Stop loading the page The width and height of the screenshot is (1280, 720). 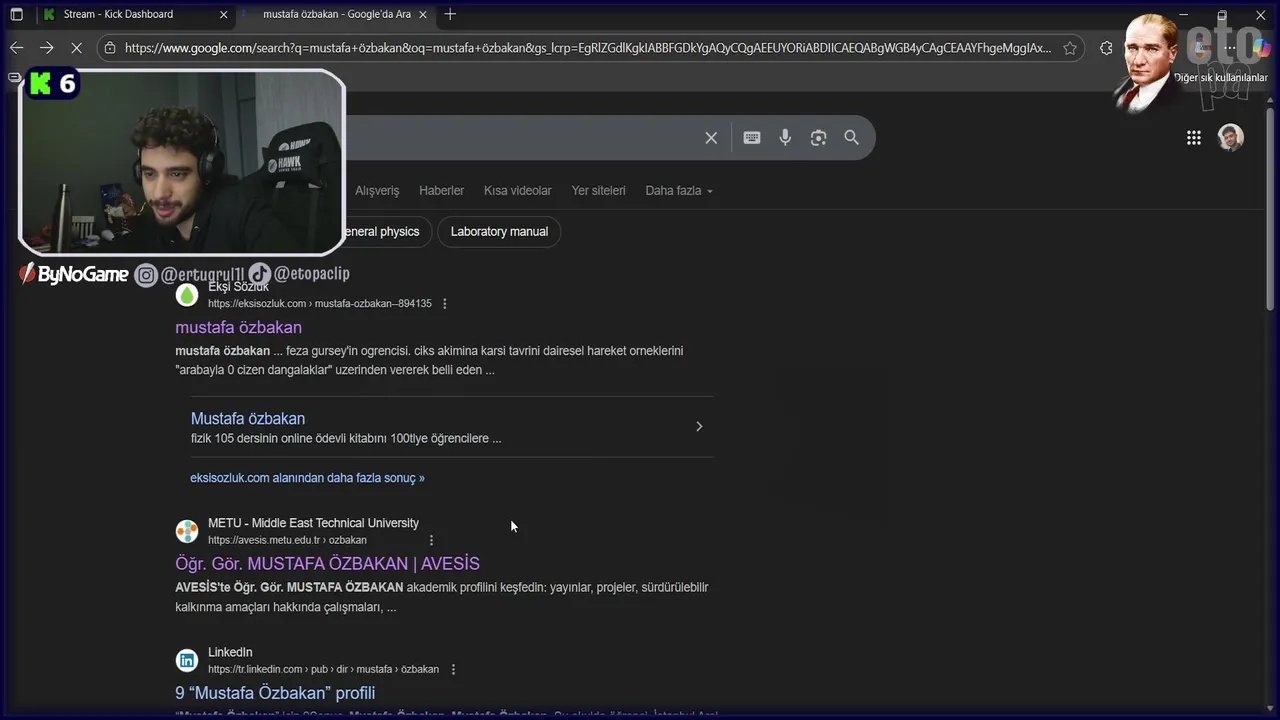[x=77, y=48]
